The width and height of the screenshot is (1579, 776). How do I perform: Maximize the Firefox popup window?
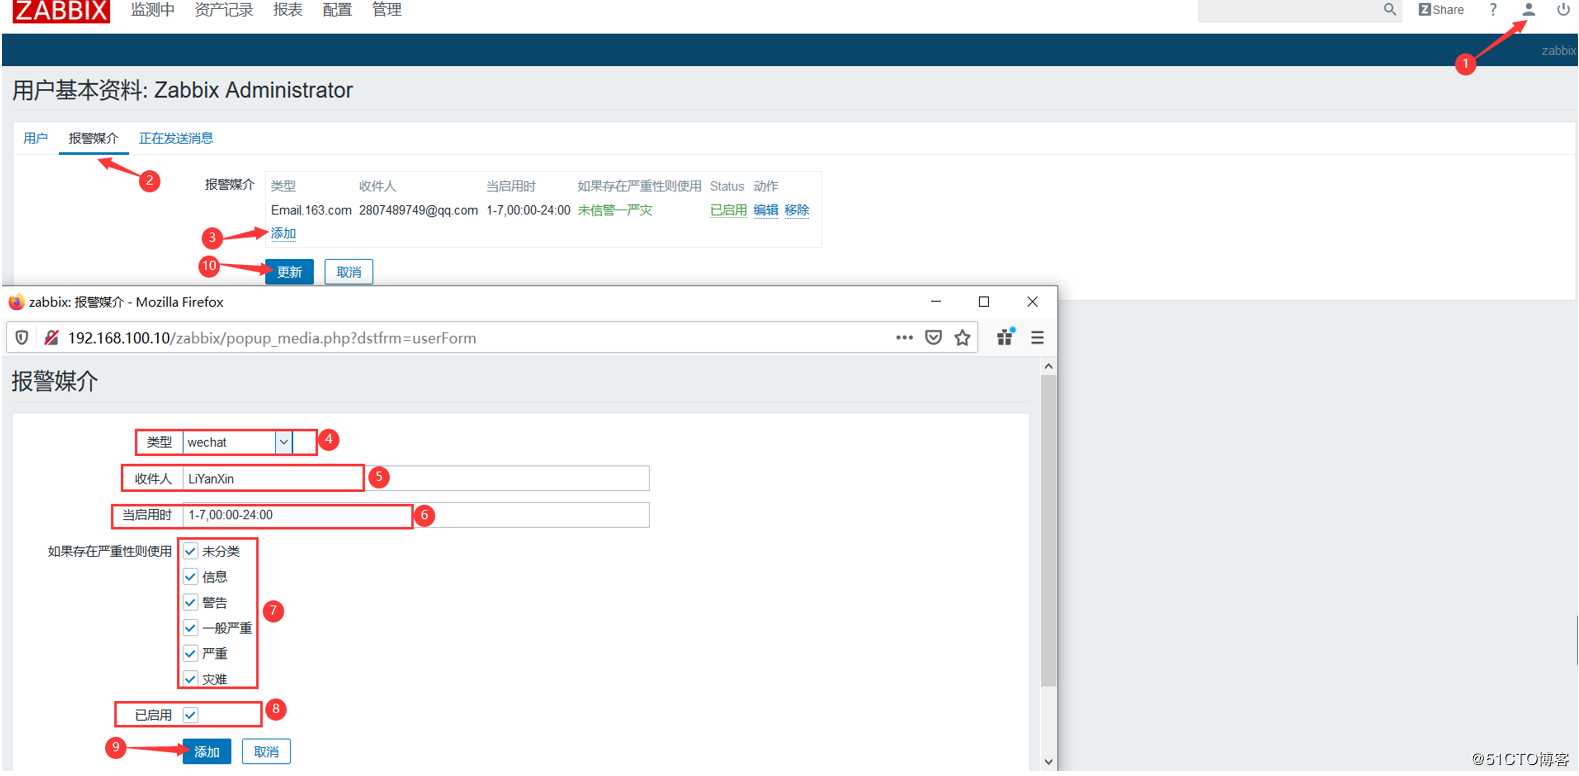[x=984, y=301]
